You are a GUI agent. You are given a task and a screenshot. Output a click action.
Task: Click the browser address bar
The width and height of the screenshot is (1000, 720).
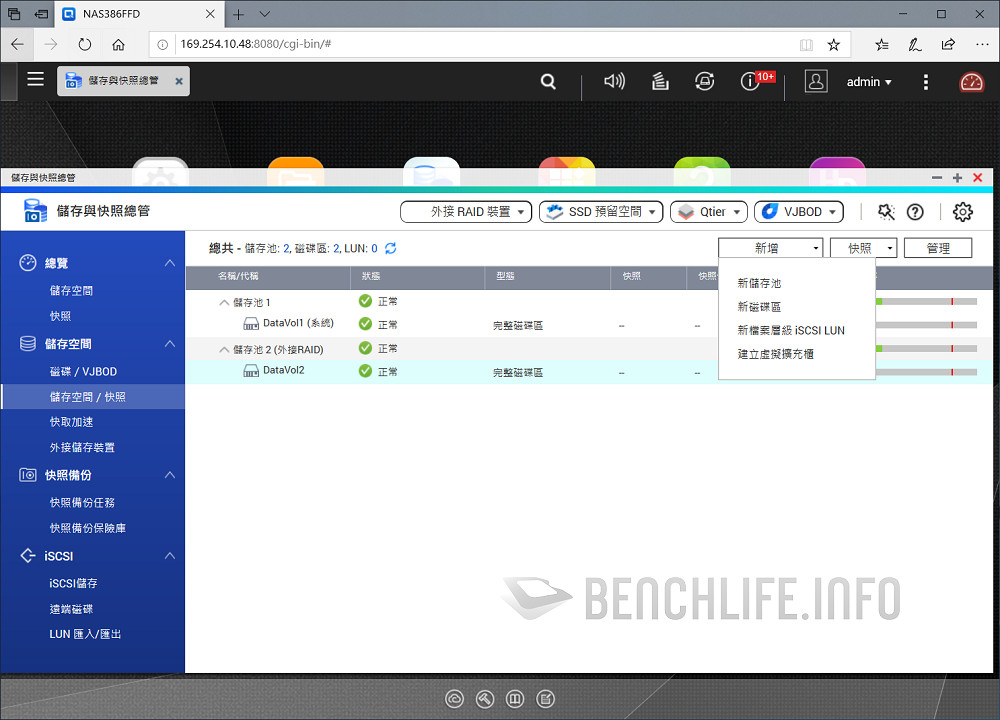pos(480,45)
